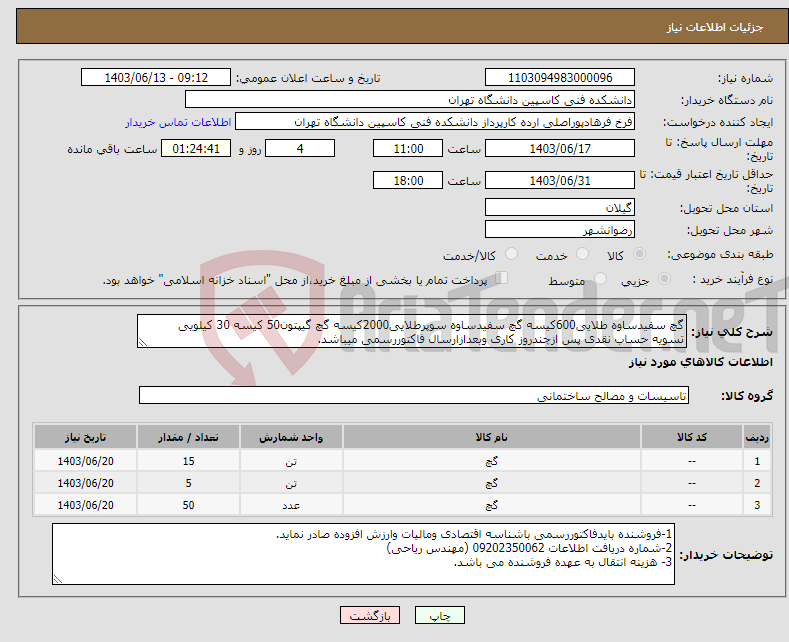Select the کالا radio button
Screen dimensions: 789x642
coord(639,254)
